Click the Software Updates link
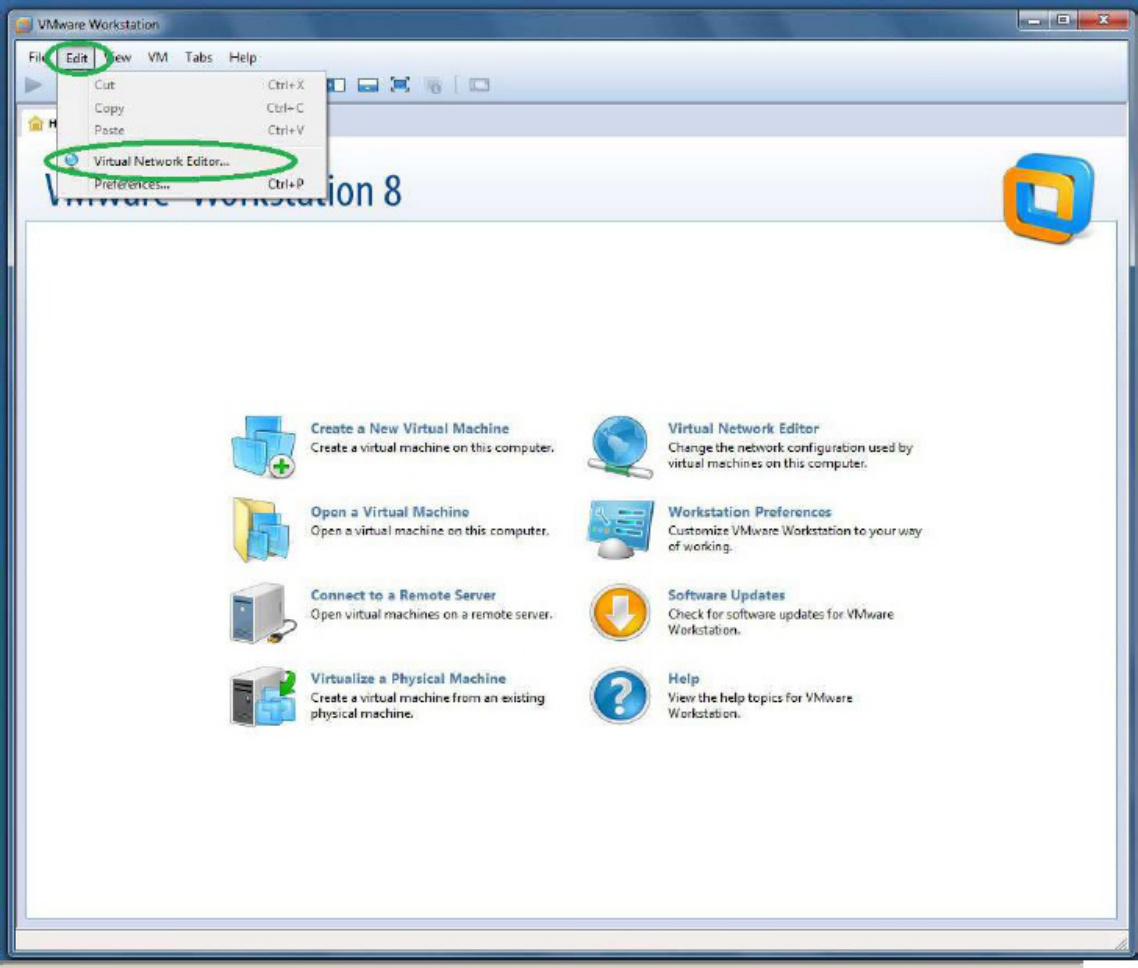This screenshot has height=968, width=1138. 726,595
